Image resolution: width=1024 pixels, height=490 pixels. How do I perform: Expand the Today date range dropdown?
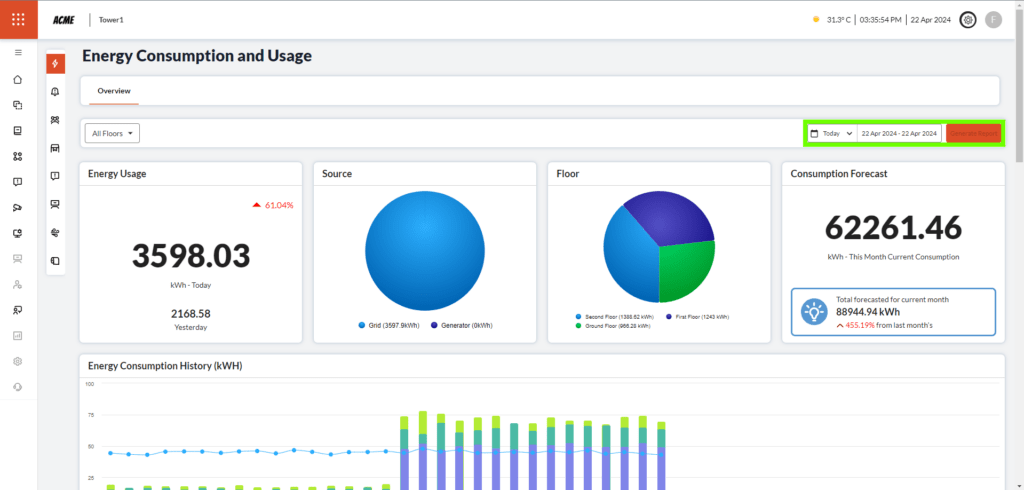click(837, 133)
